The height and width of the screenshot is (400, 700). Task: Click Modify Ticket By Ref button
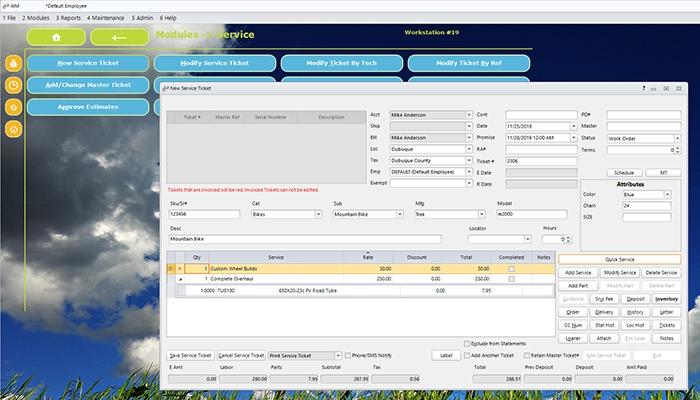pos(469,63)
